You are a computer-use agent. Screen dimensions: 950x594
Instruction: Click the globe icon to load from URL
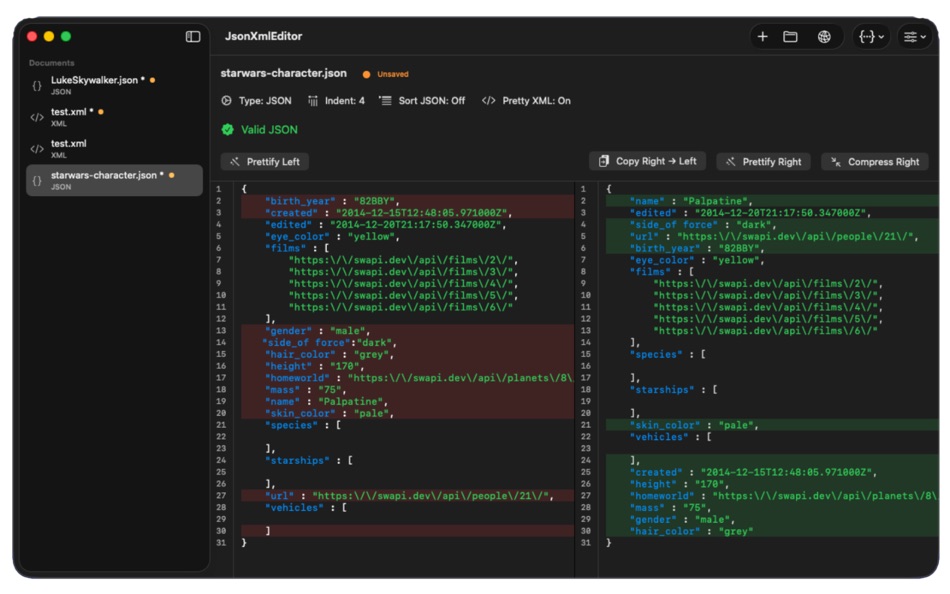[822, 35]
